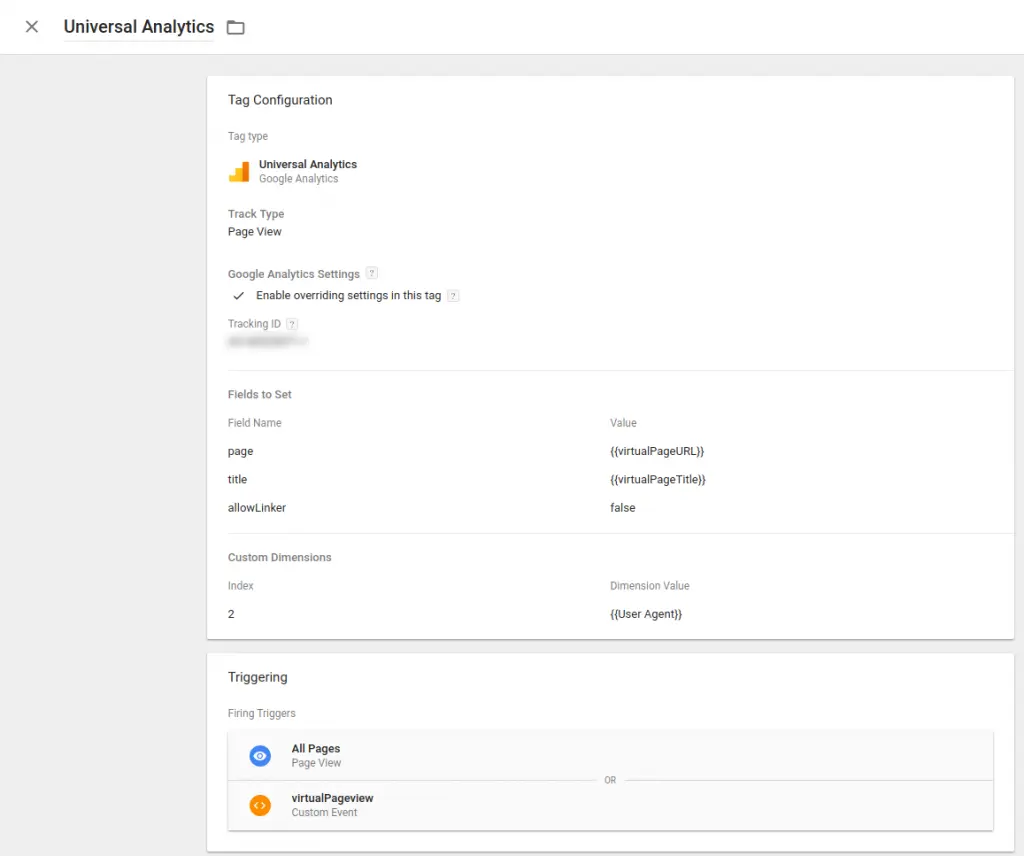Screen dimensions: 1024x856
Task: Click the Custom Dimensions label
Action: [x=280, y=557]
